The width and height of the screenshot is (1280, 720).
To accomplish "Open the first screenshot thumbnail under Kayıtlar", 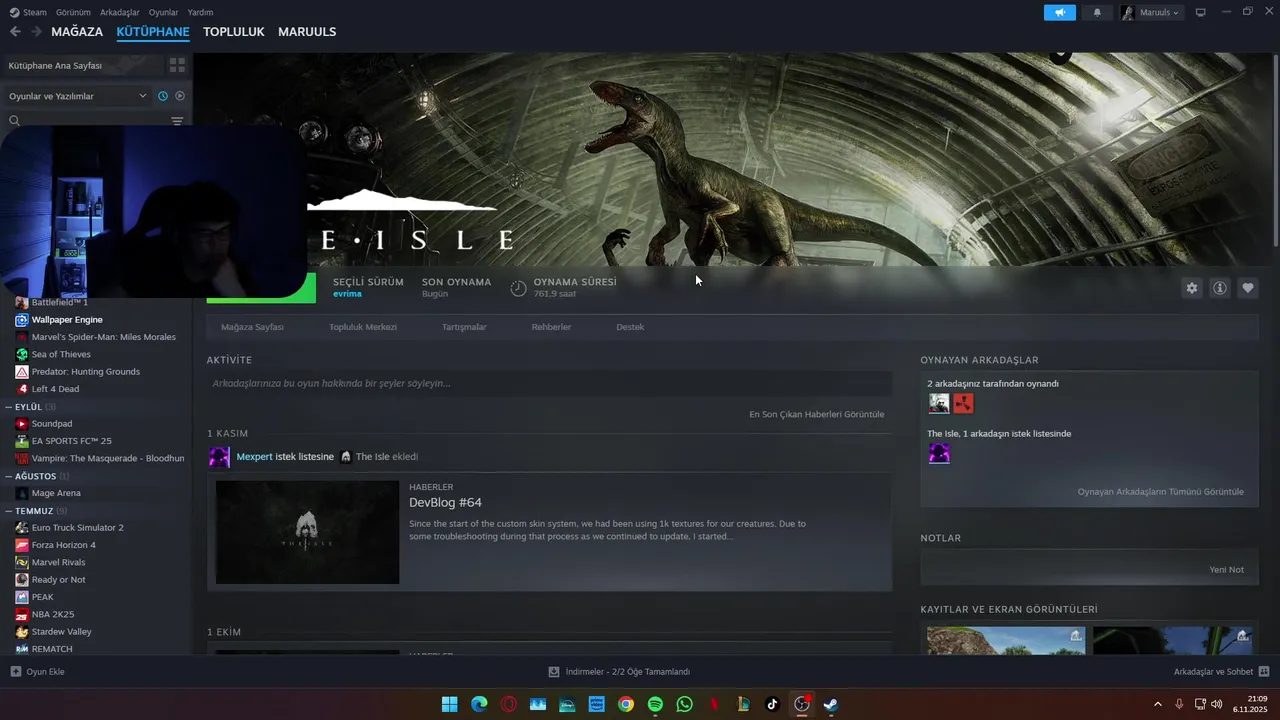I will click(1006, 640).
